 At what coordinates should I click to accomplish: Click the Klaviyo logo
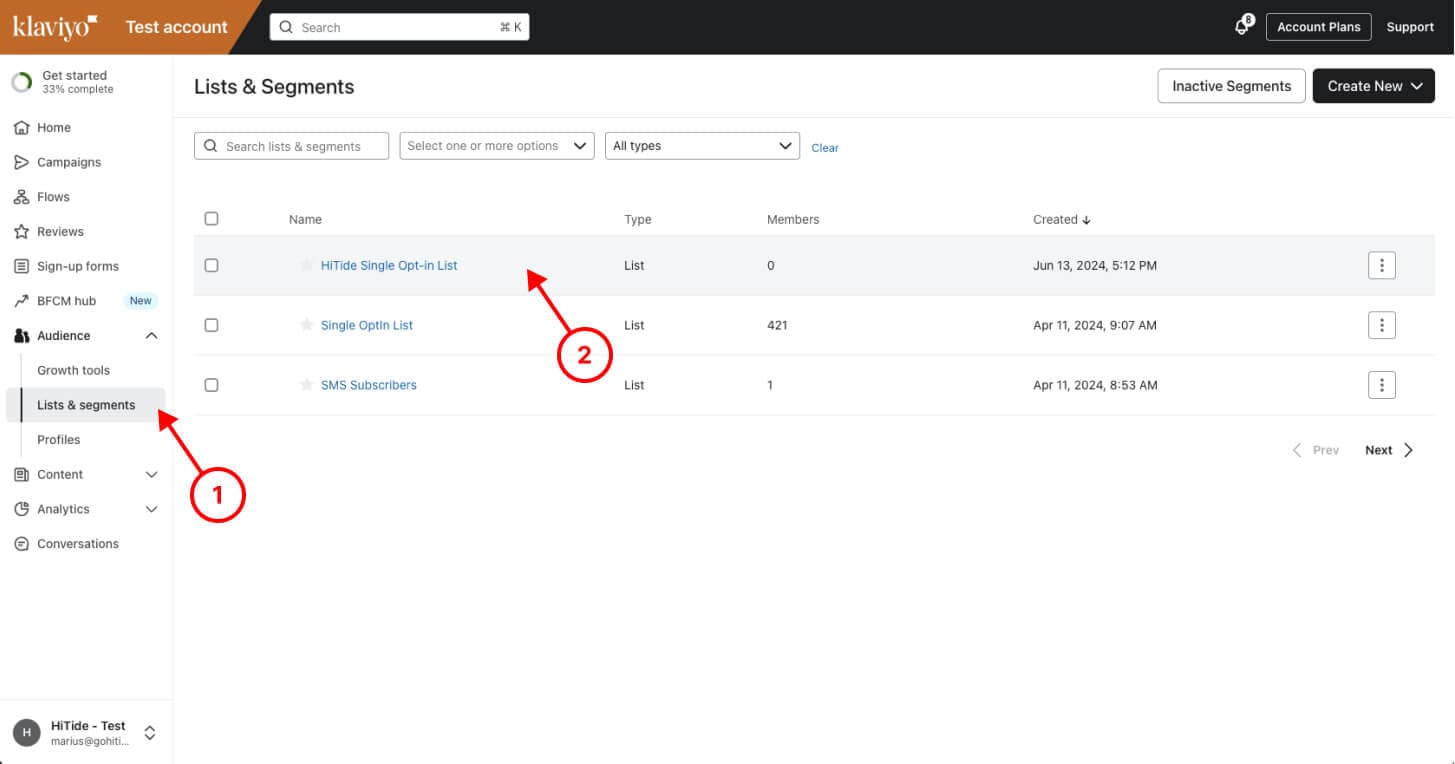(55, 27)
